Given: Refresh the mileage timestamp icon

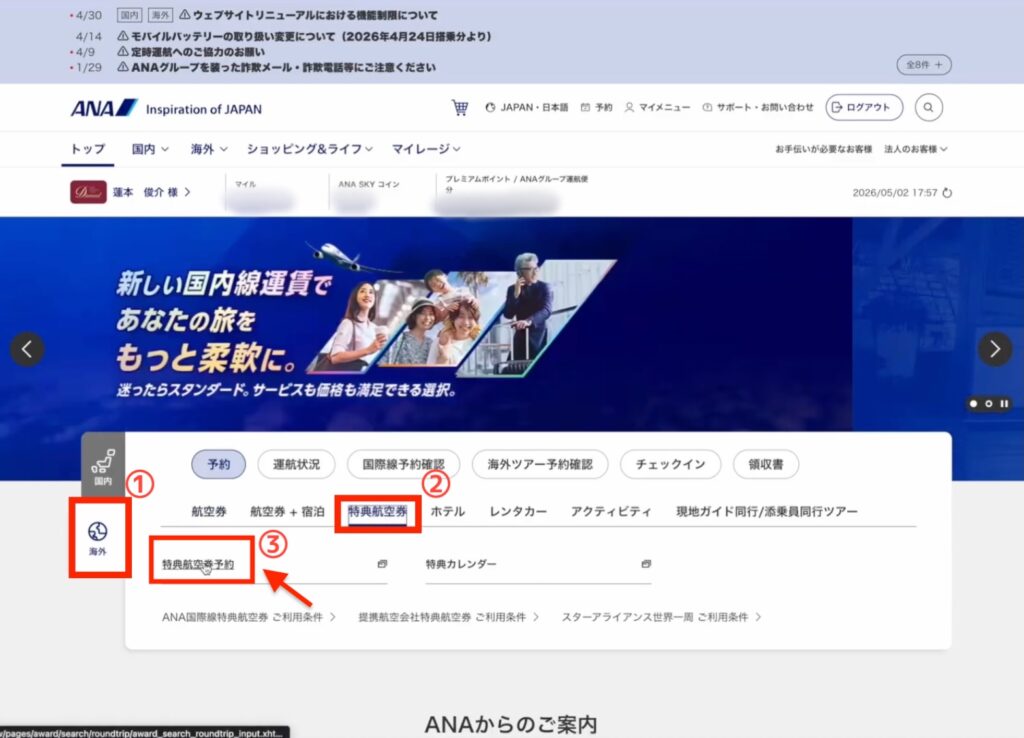Looking at the screenshot, I should (947, 193).
